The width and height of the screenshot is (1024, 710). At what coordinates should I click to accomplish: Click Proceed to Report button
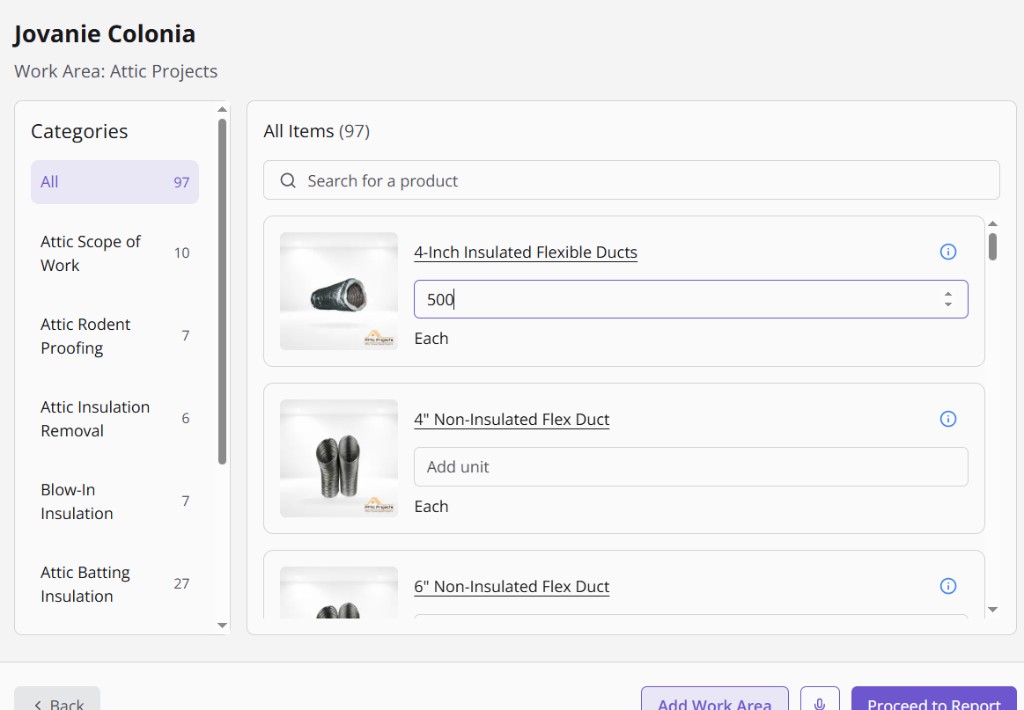click(x=933, y=702)
